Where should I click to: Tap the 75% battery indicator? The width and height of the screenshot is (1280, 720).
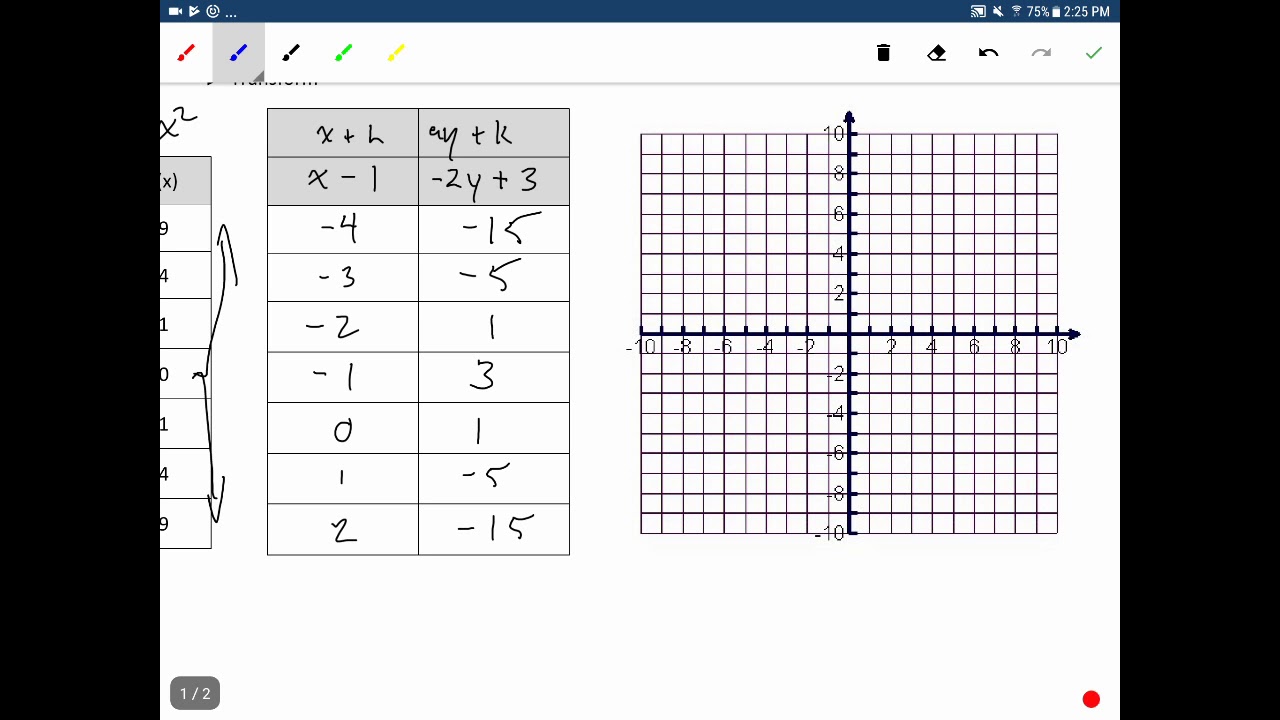tap(1042, 11)
